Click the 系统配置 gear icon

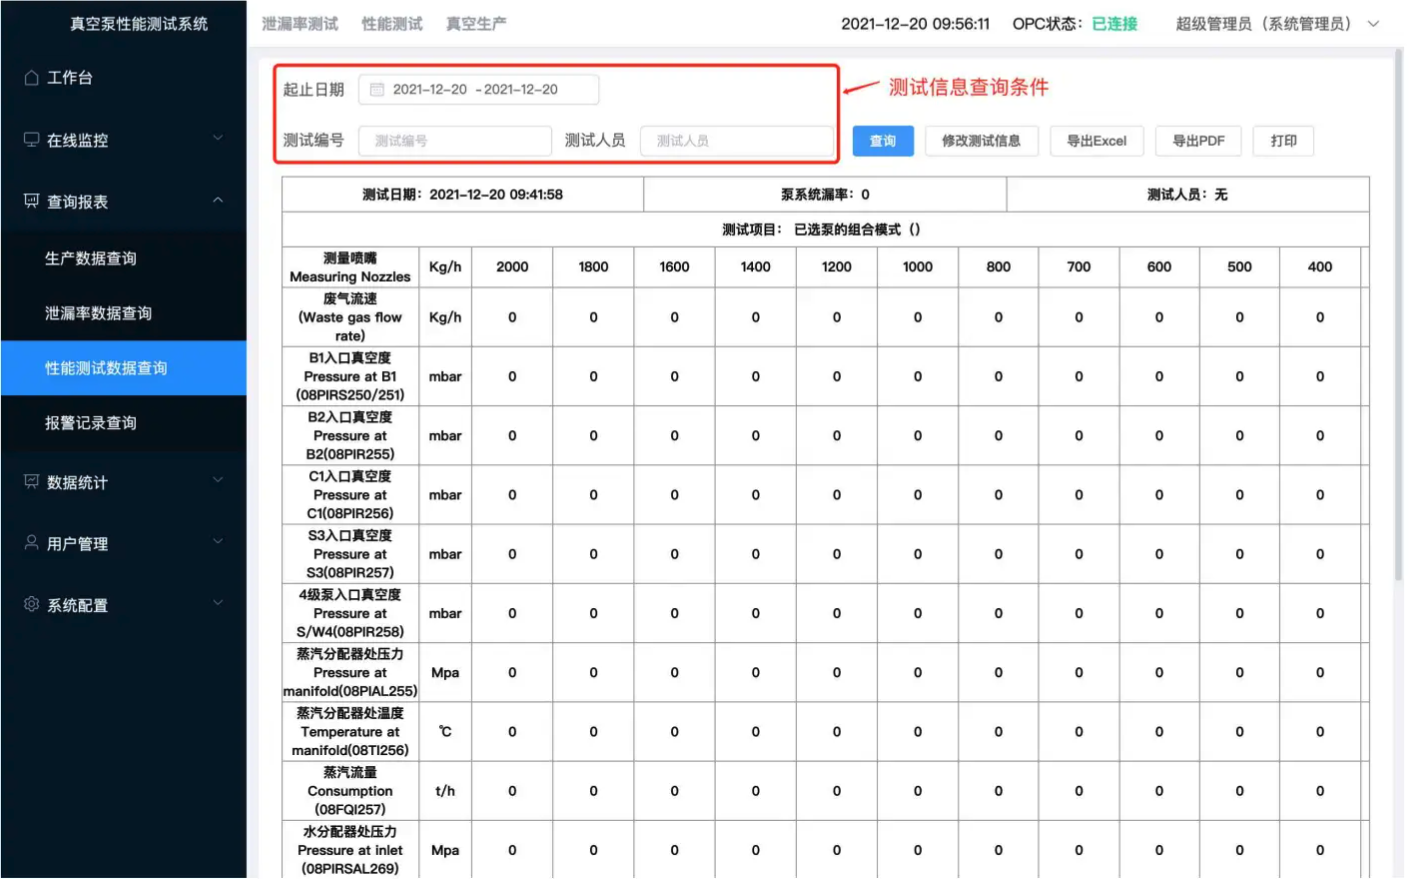click(x=31, y=604)
